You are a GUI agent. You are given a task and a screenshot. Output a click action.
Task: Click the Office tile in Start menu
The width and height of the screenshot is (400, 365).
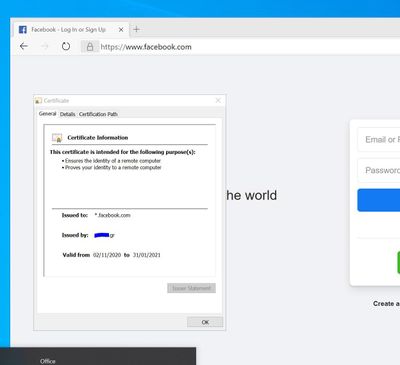48,361
